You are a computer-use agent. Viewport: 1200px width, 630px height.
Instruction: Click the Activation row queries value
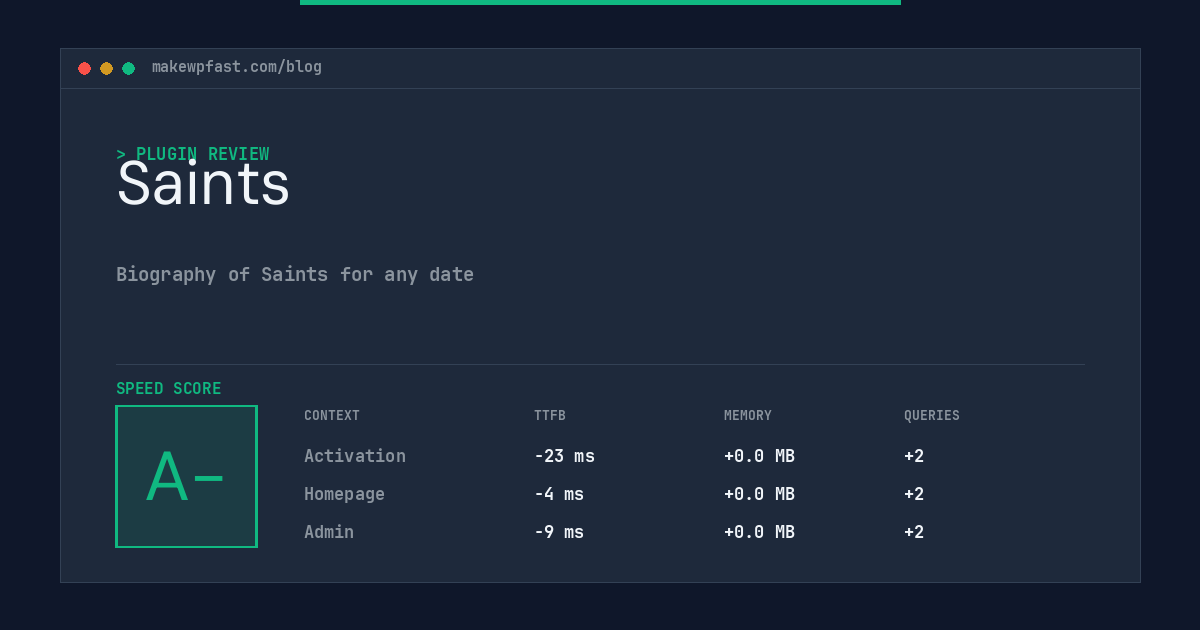pyautogui.click(x=914, y=456)
